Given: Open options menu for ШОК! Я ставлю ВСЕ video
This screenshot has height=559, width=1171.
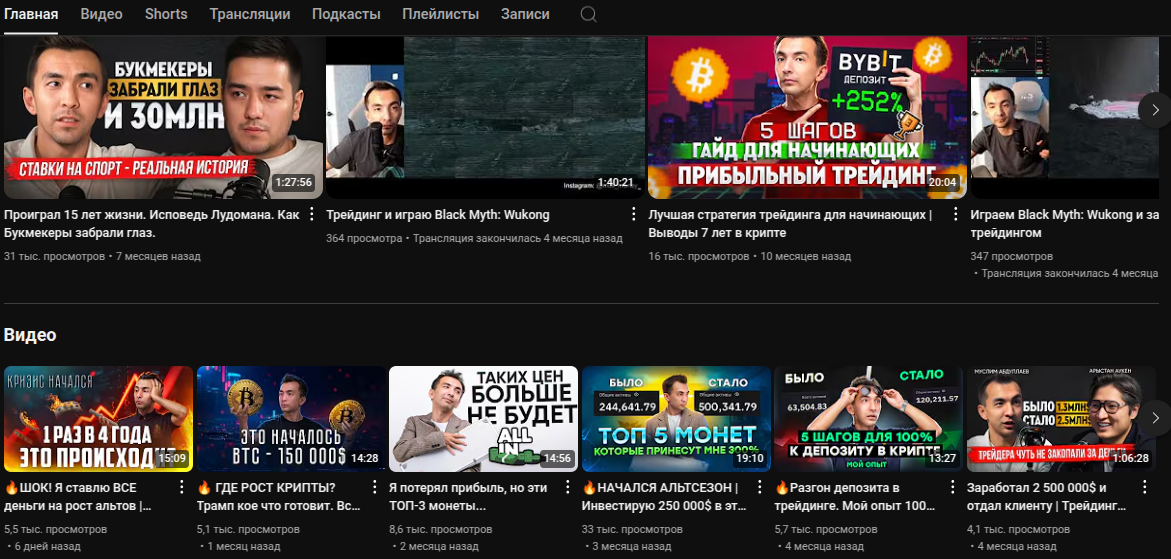Looking at the screenshot, I should point(181,488).
